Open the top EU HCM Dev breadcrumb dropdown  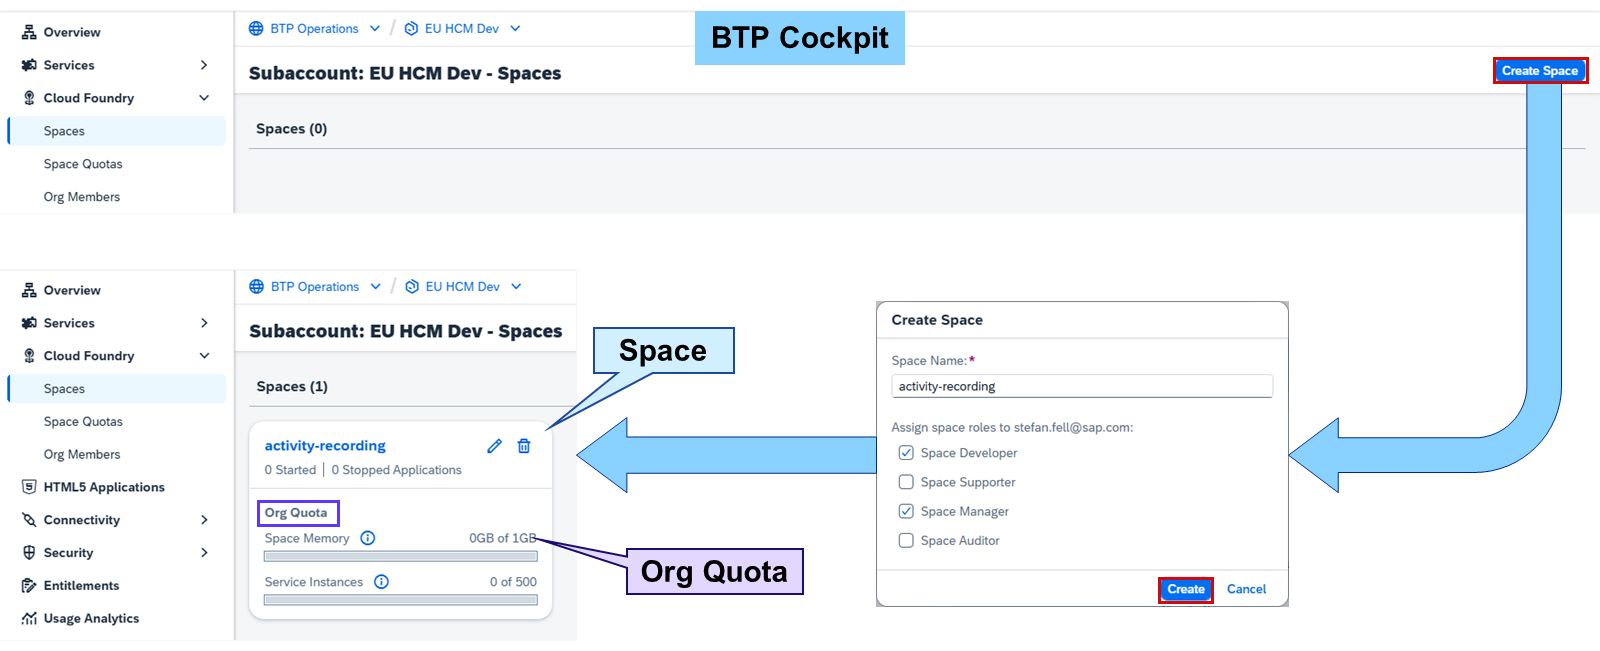click(x=515, y=29)
